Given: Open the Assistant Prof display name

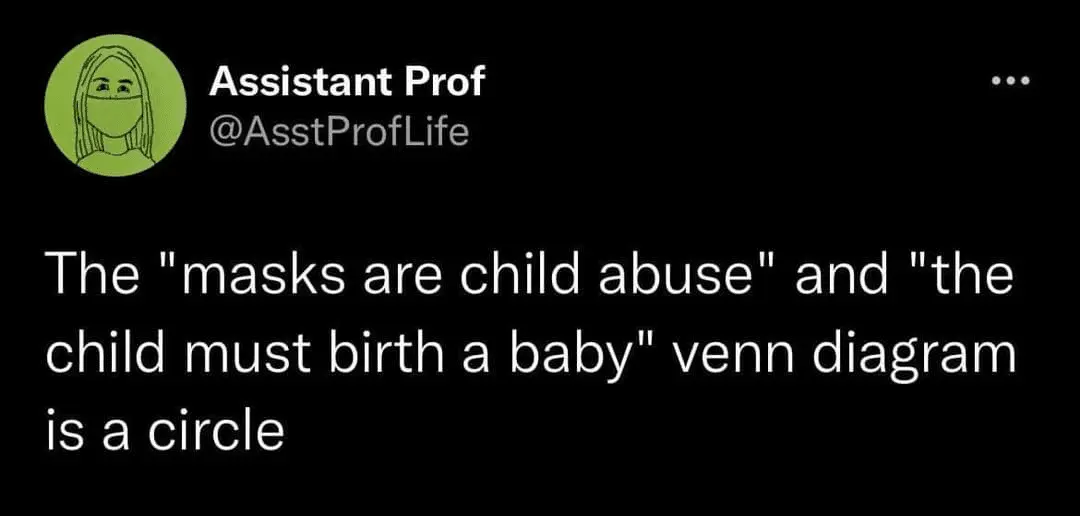Looking at the screenshot, I should point(346,83).
